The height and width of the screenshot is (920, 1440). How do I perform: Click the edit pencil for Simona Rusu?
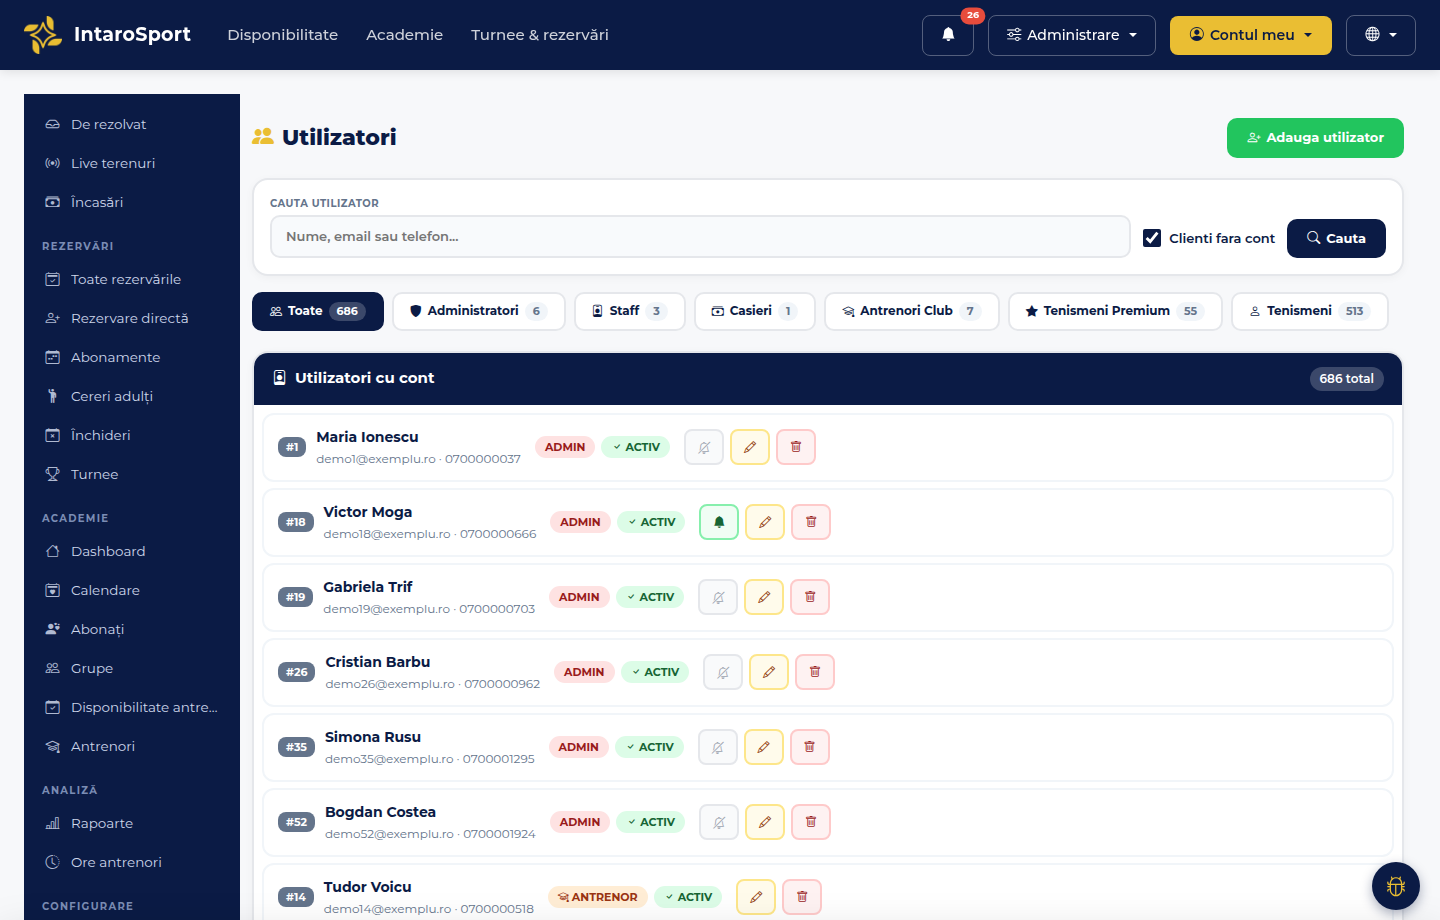pyautogui.click(x=764, y=747)
